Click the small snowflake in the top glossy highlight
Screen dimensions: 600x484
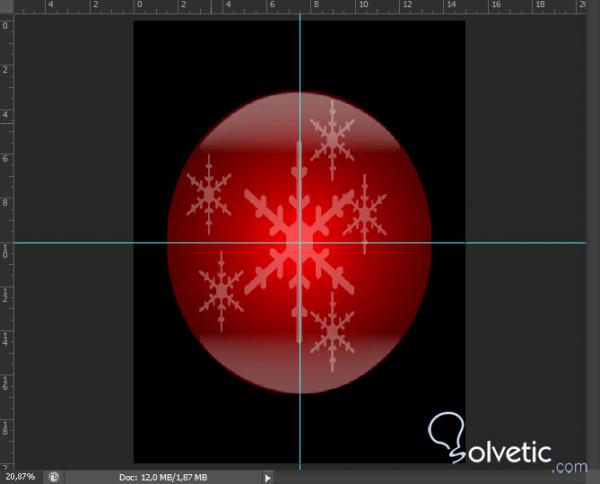click(x=332, y=140)
